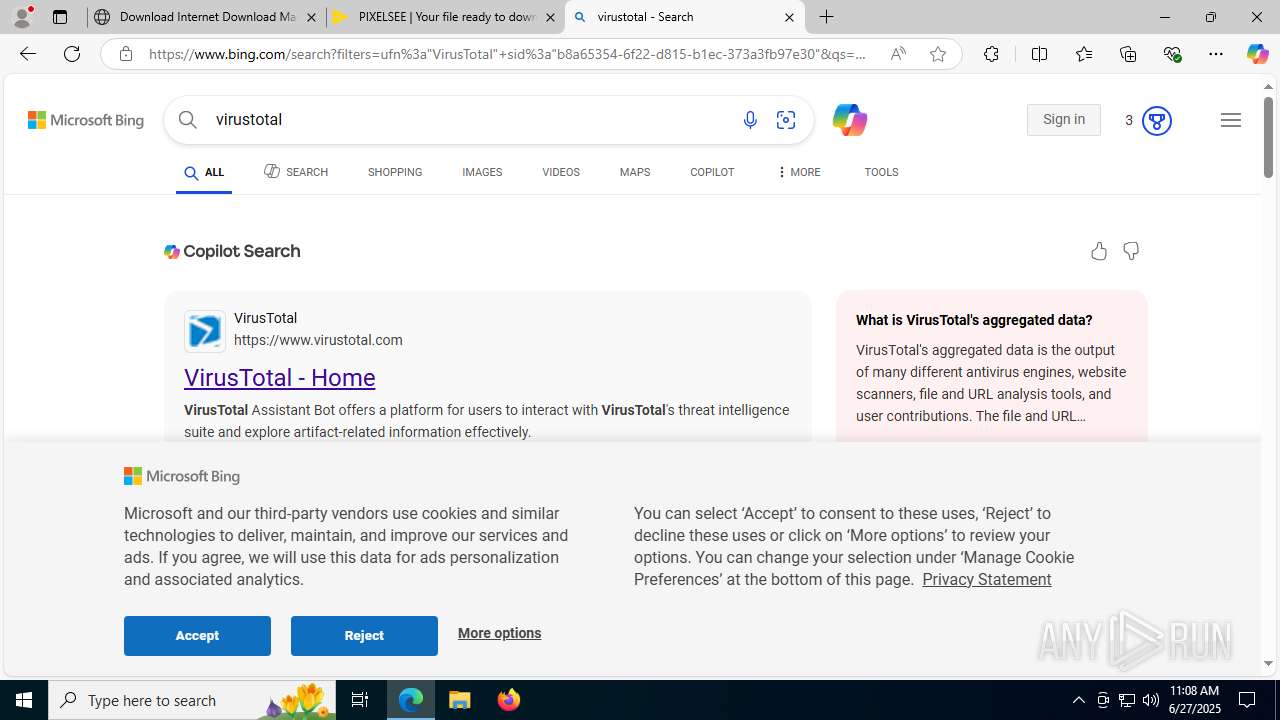This screenshot has height=720, width=1280.
Task: Open the Edge profile icon
Action: click(22, 17)
